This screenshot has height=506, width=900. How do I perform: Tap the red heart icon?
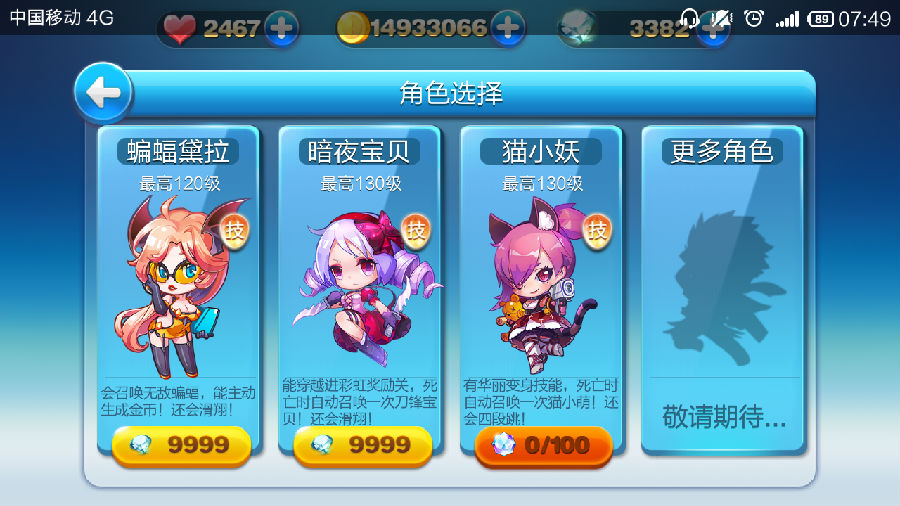point(179,28)
